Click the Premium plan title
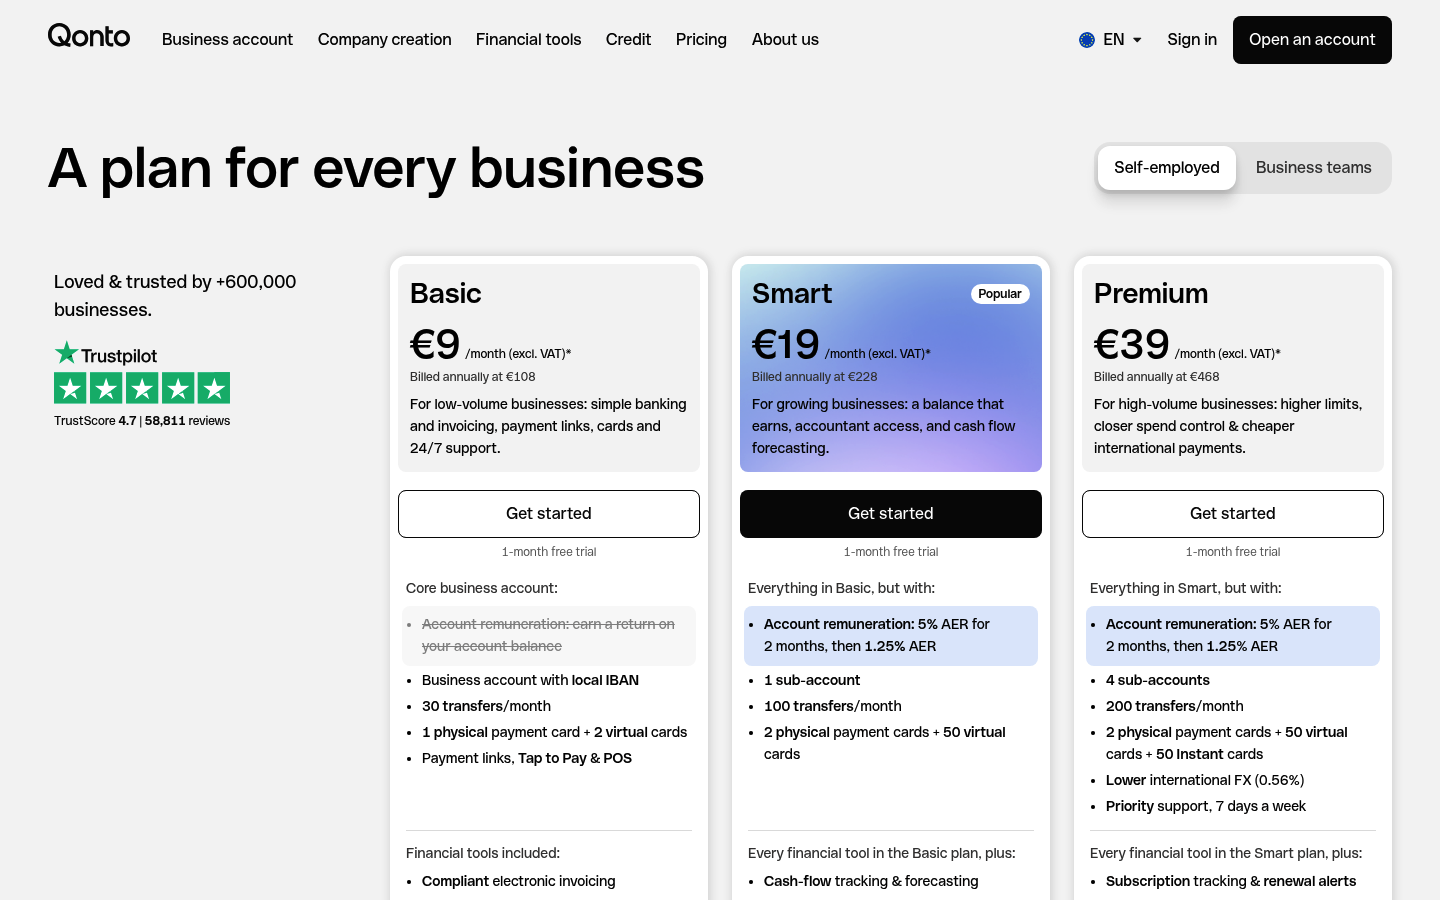Screen dimensions: 1440x900 click(x=1151, y=294)
